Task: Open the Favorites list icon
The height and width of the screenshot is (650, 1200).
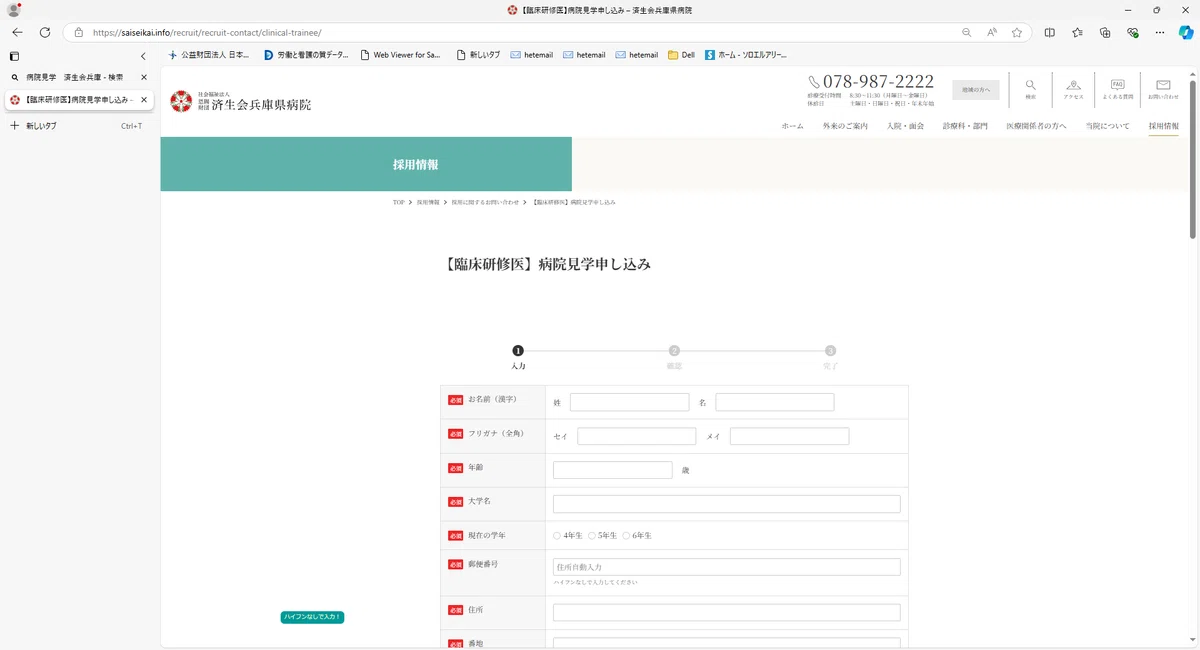Action: click(1077, 32)
